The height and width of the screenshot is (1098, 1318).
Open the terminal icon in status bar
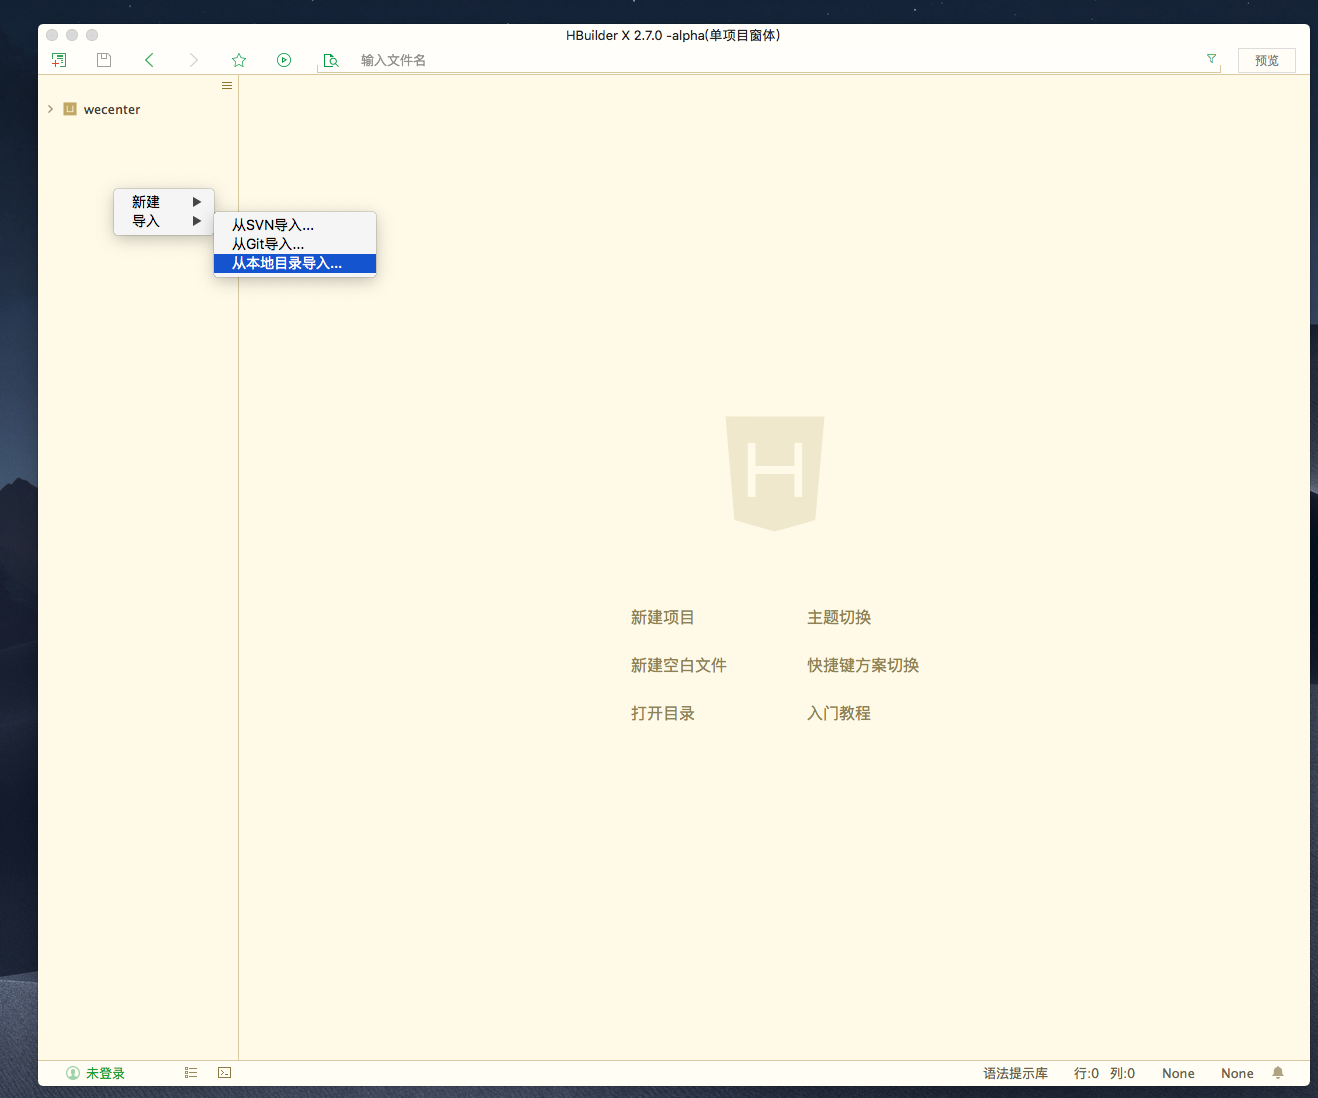[x=225, y=1072]
